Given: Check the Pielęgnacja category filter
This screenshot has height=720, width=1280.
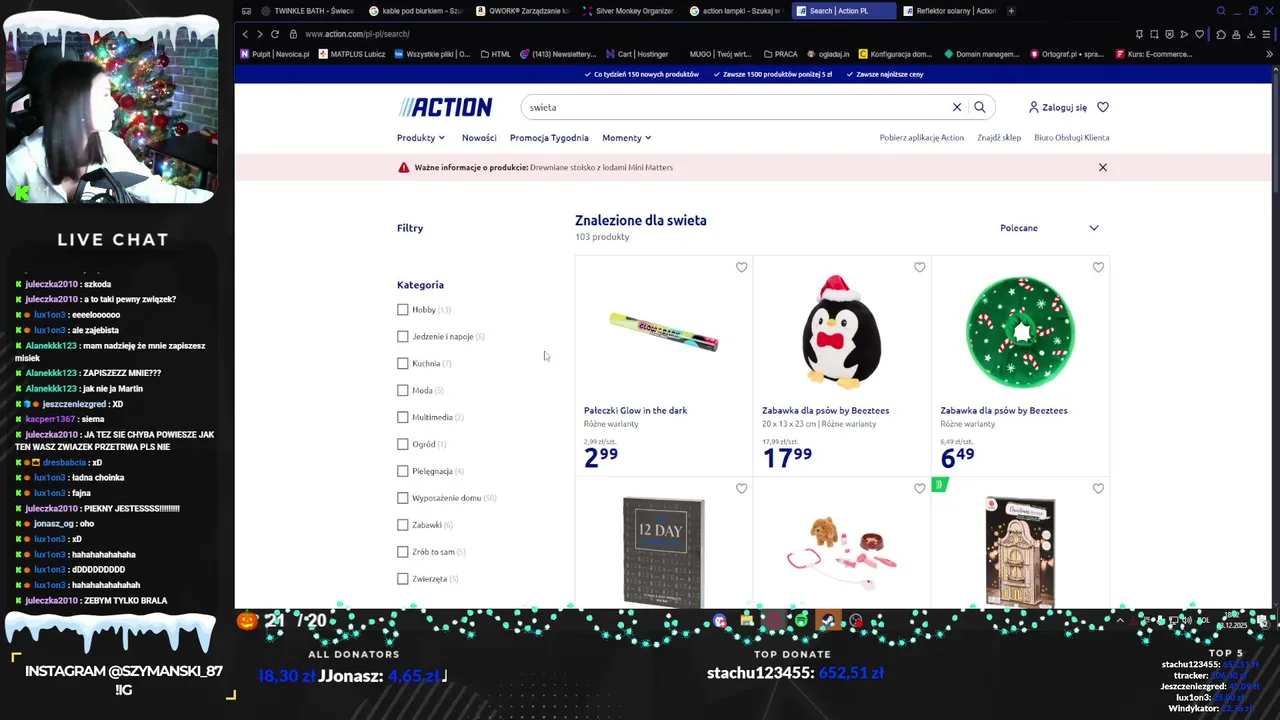Looking at the screenshot, I should [x=403, y=471].
